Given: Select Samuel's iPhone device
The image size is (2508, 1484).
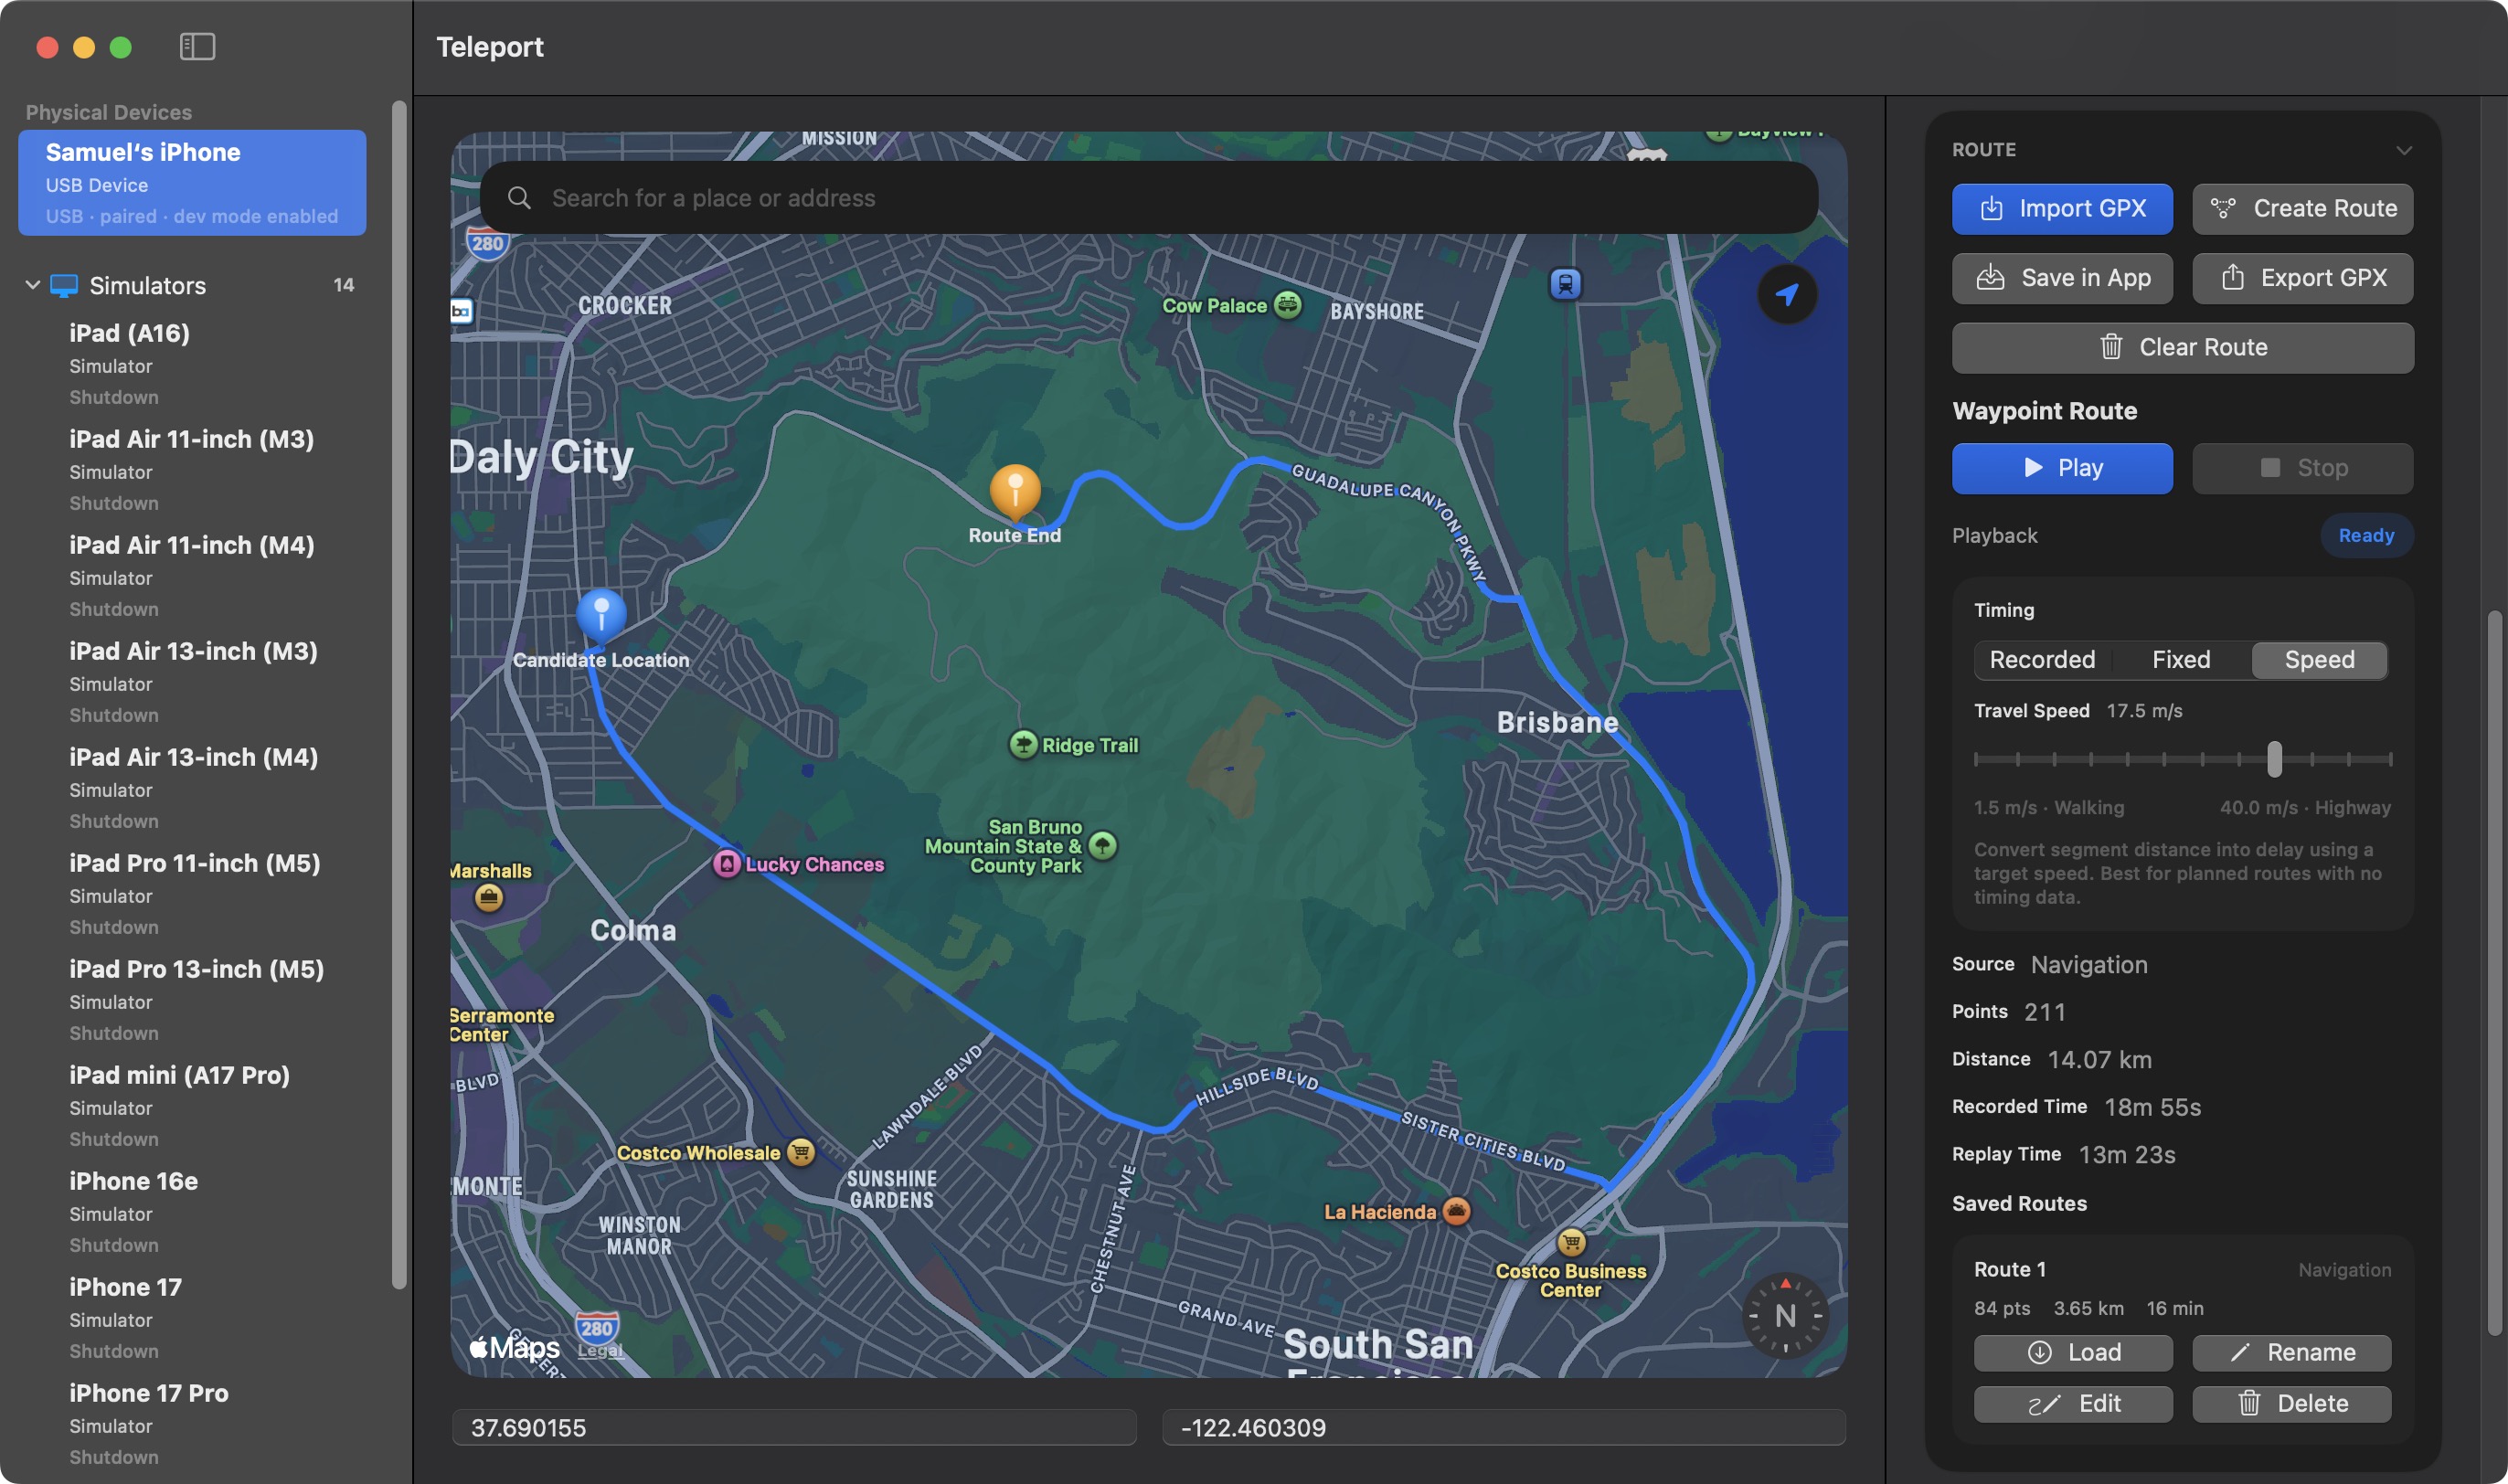Looking at the screenshot, I should [192, 183].
